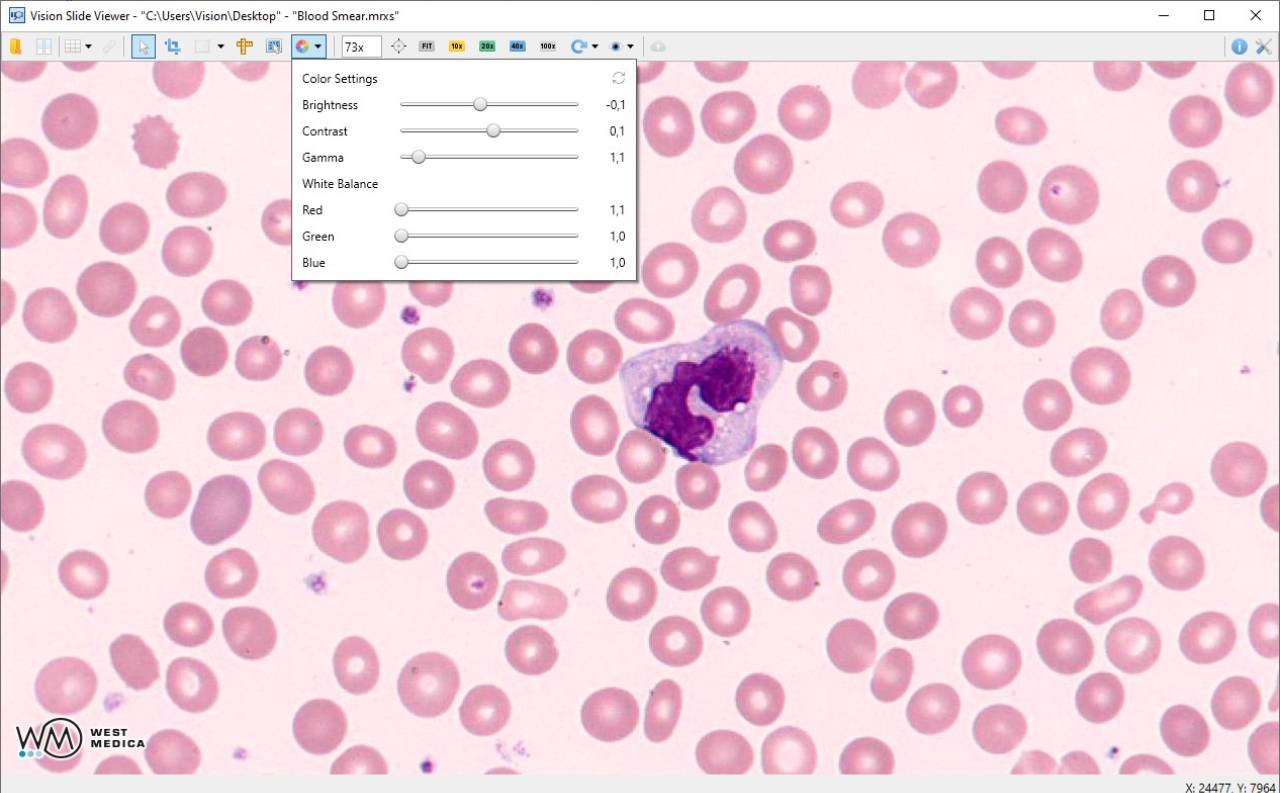Click the Vision Slide Viewer title bar icon

point(15,15)
